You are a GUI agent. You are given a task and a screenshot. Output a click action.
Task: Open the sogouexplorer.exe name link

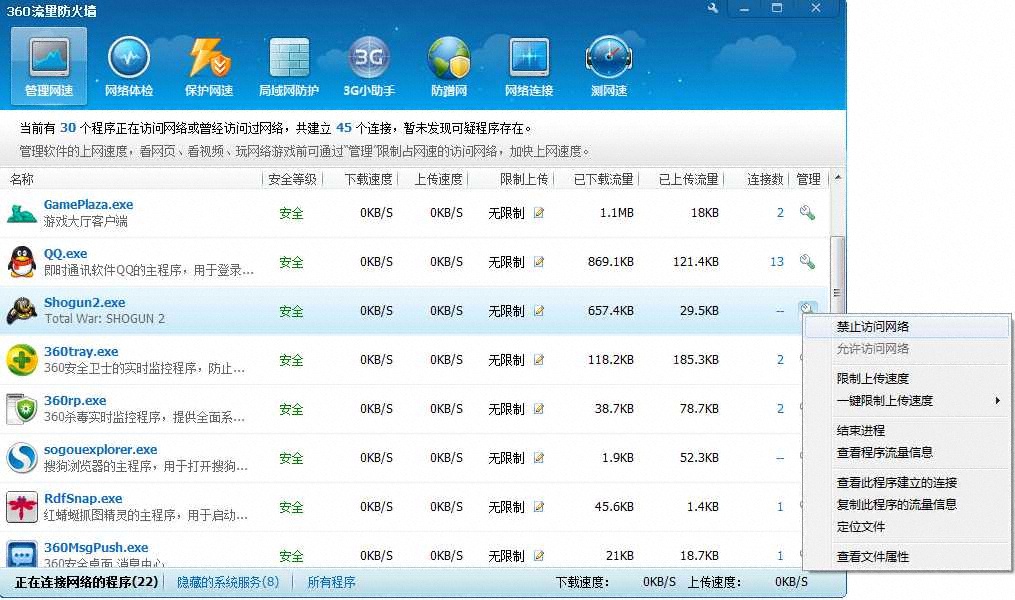[100, 449]
